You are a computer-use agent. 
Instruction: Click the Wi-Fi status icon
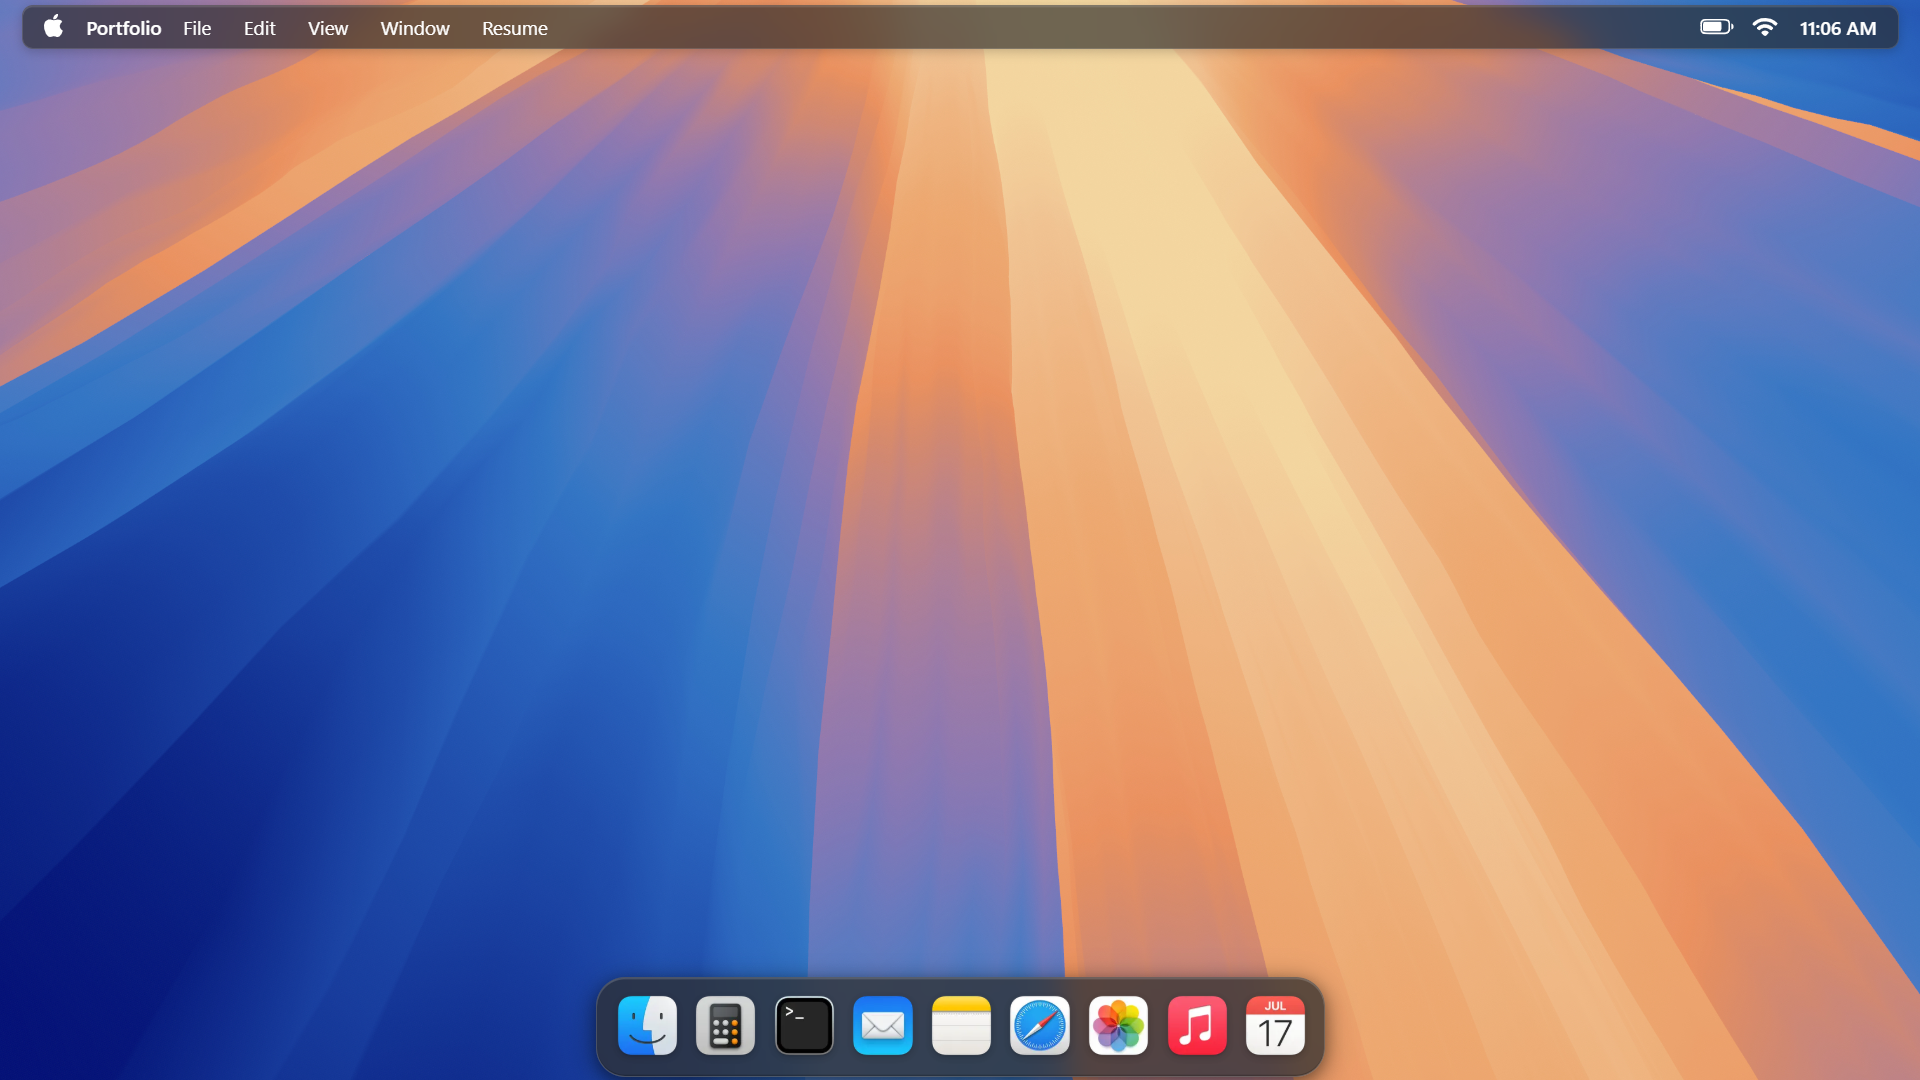(x=1765, y=27)
